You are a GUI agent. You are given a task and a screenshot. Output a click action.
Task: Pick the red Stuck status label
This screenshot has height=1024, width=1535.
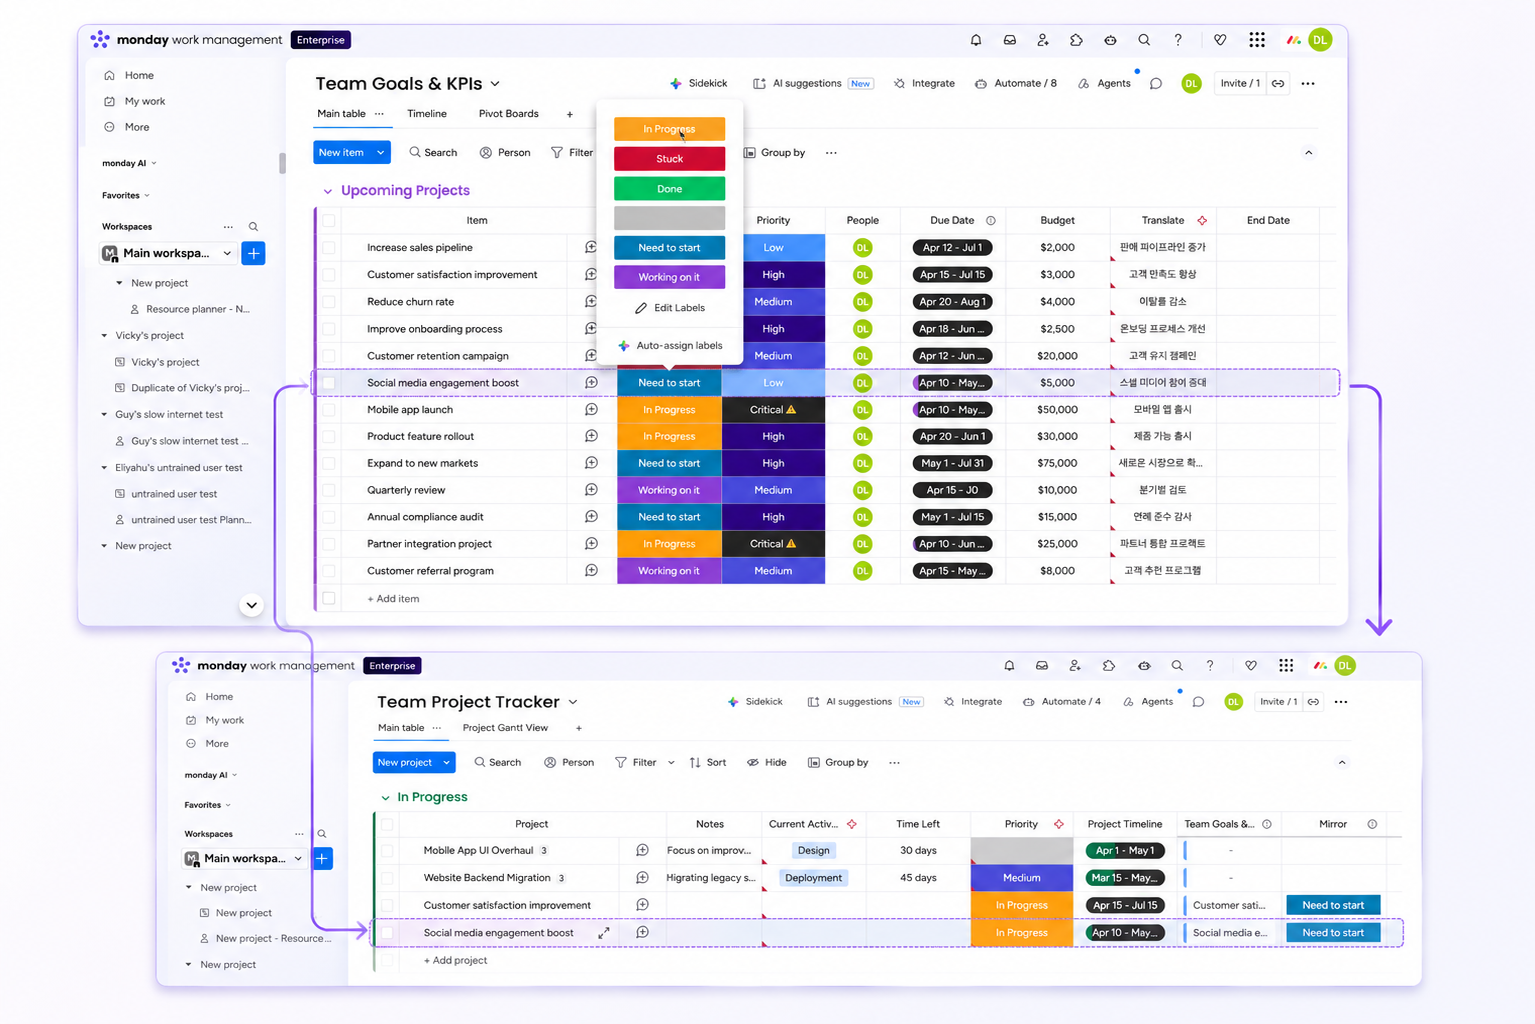coord(669,159)
